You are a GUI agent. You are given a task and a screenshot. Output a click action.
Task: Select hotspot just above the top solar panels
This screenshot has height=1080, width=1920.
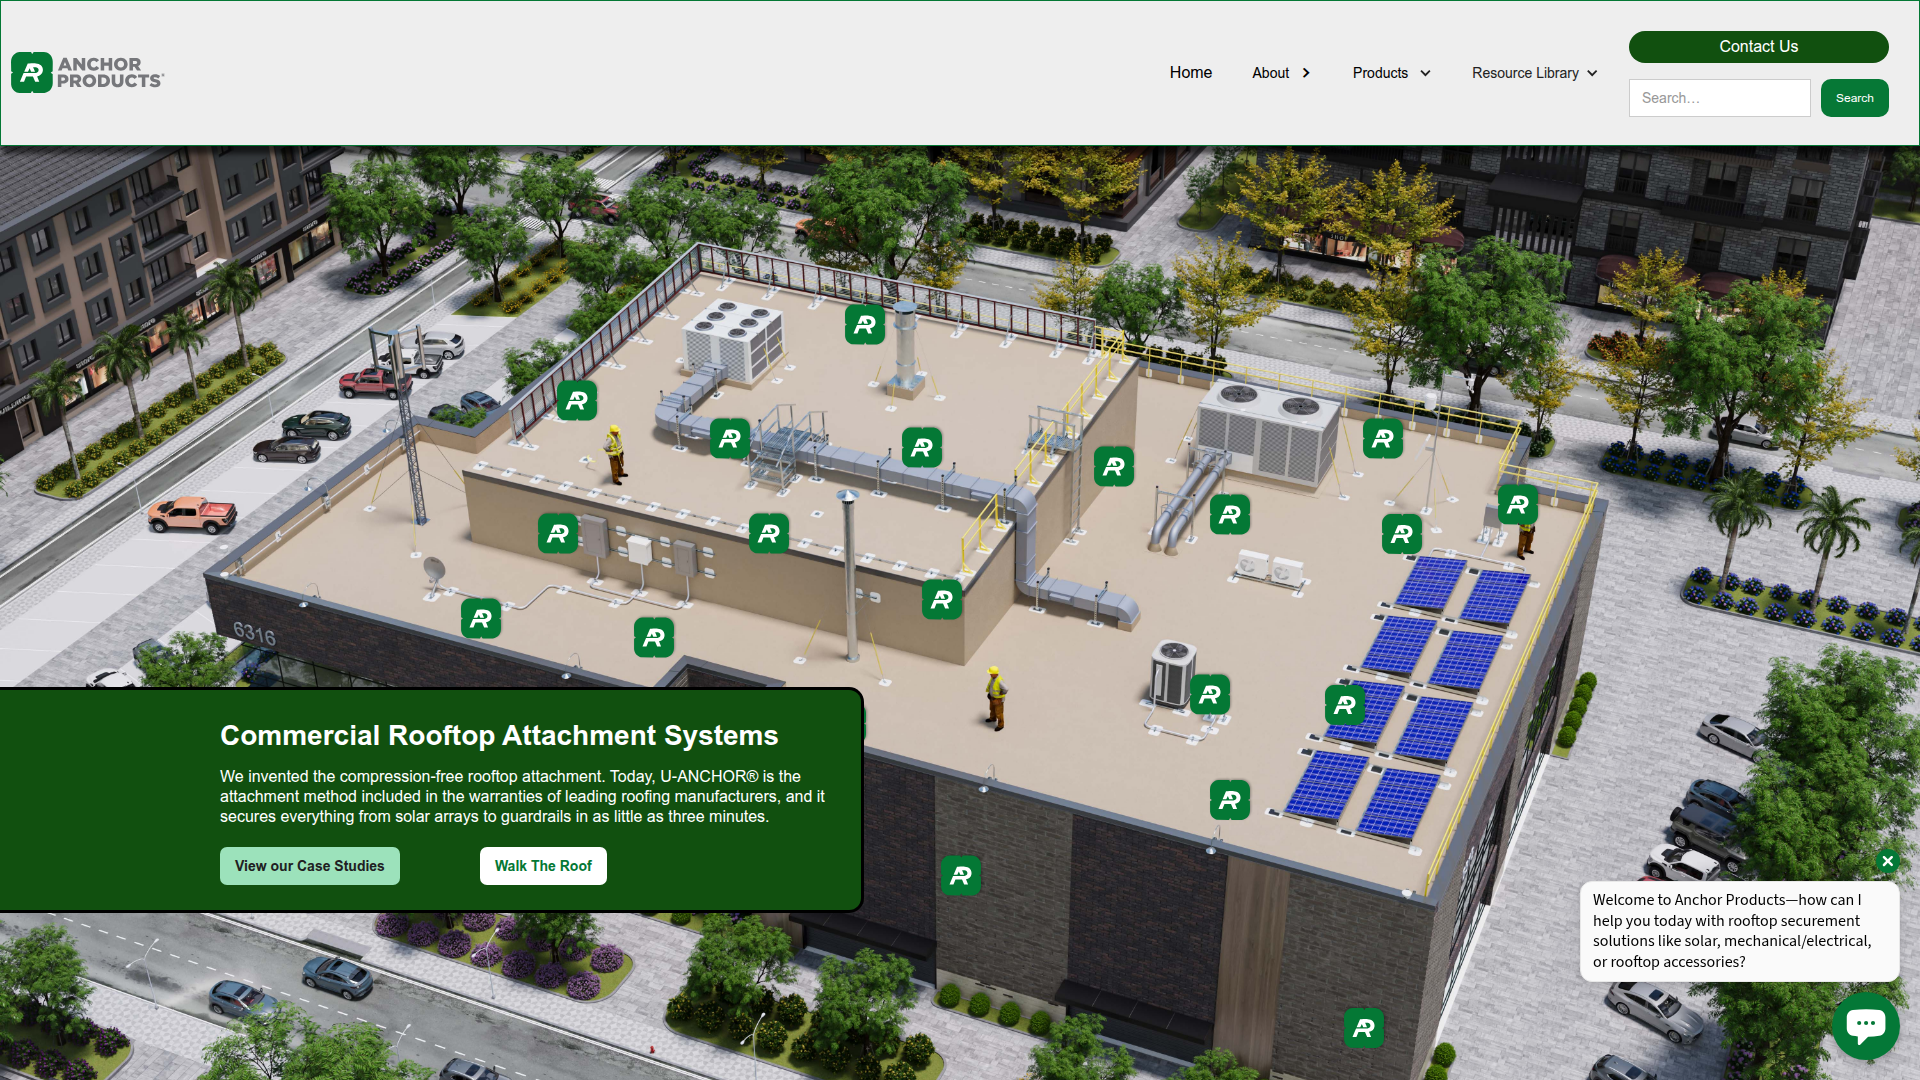[1402, 534]
